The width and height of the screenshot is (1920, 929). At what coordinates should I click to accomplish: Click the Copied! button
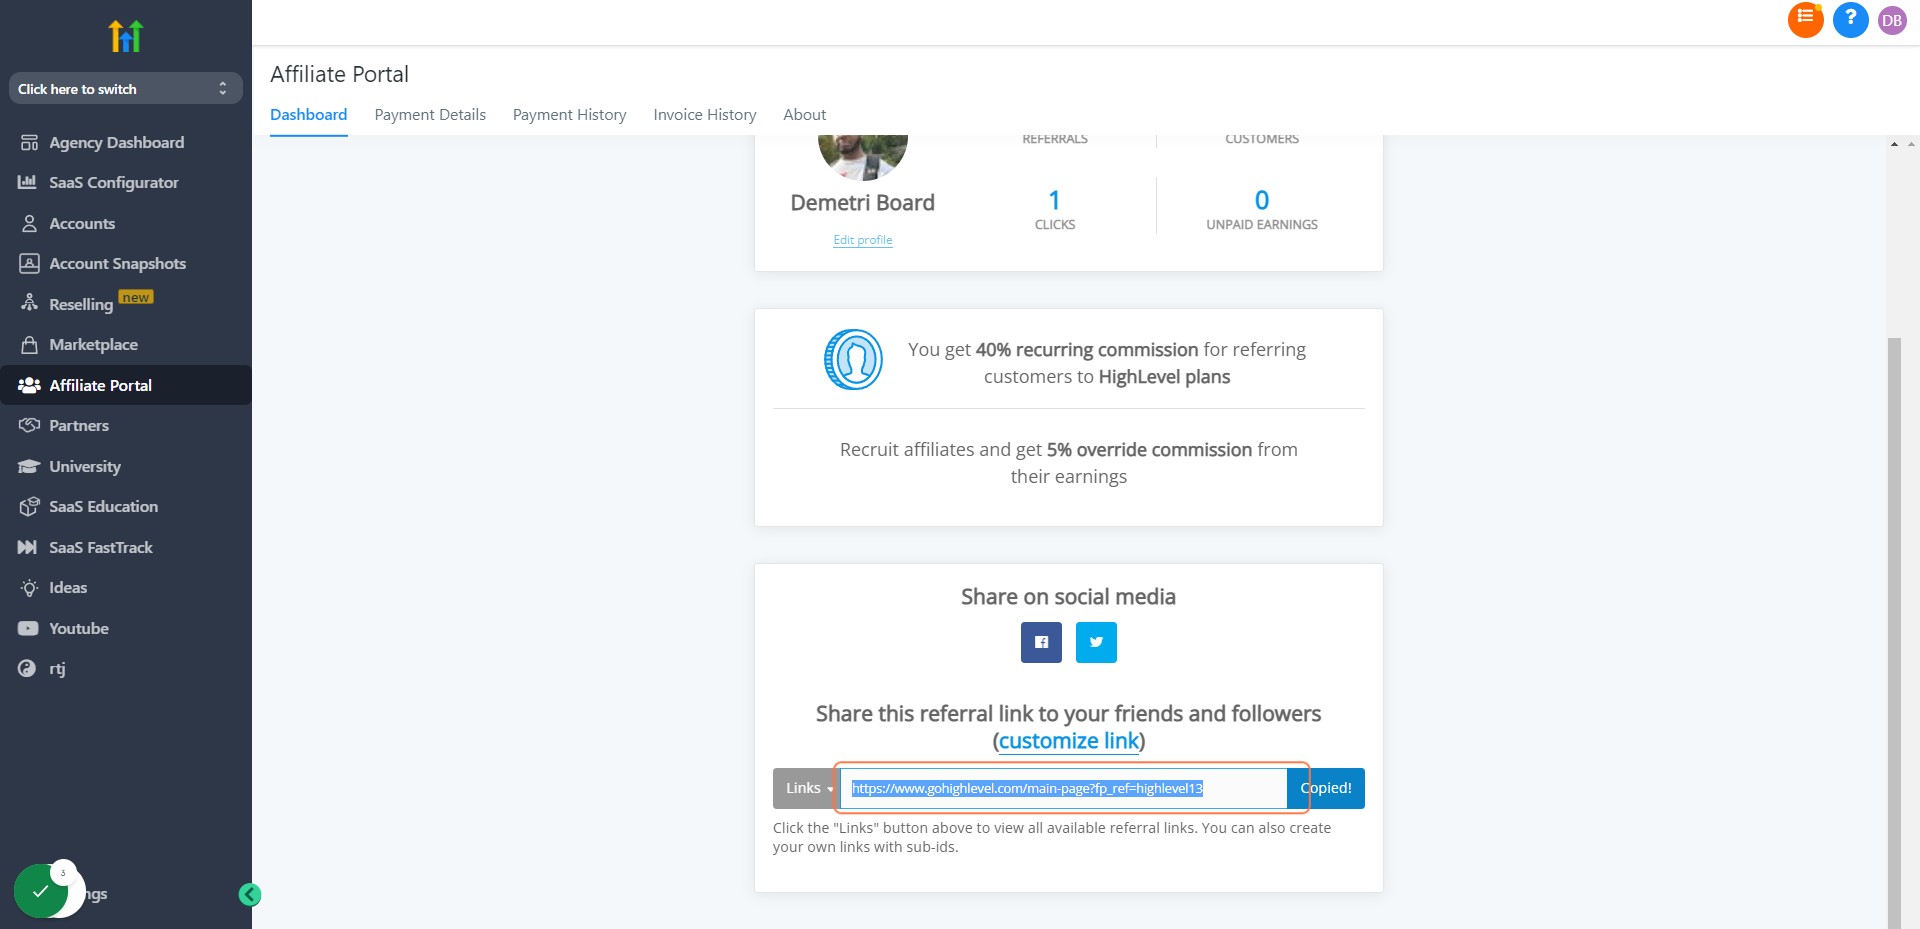coord(1326,788)
